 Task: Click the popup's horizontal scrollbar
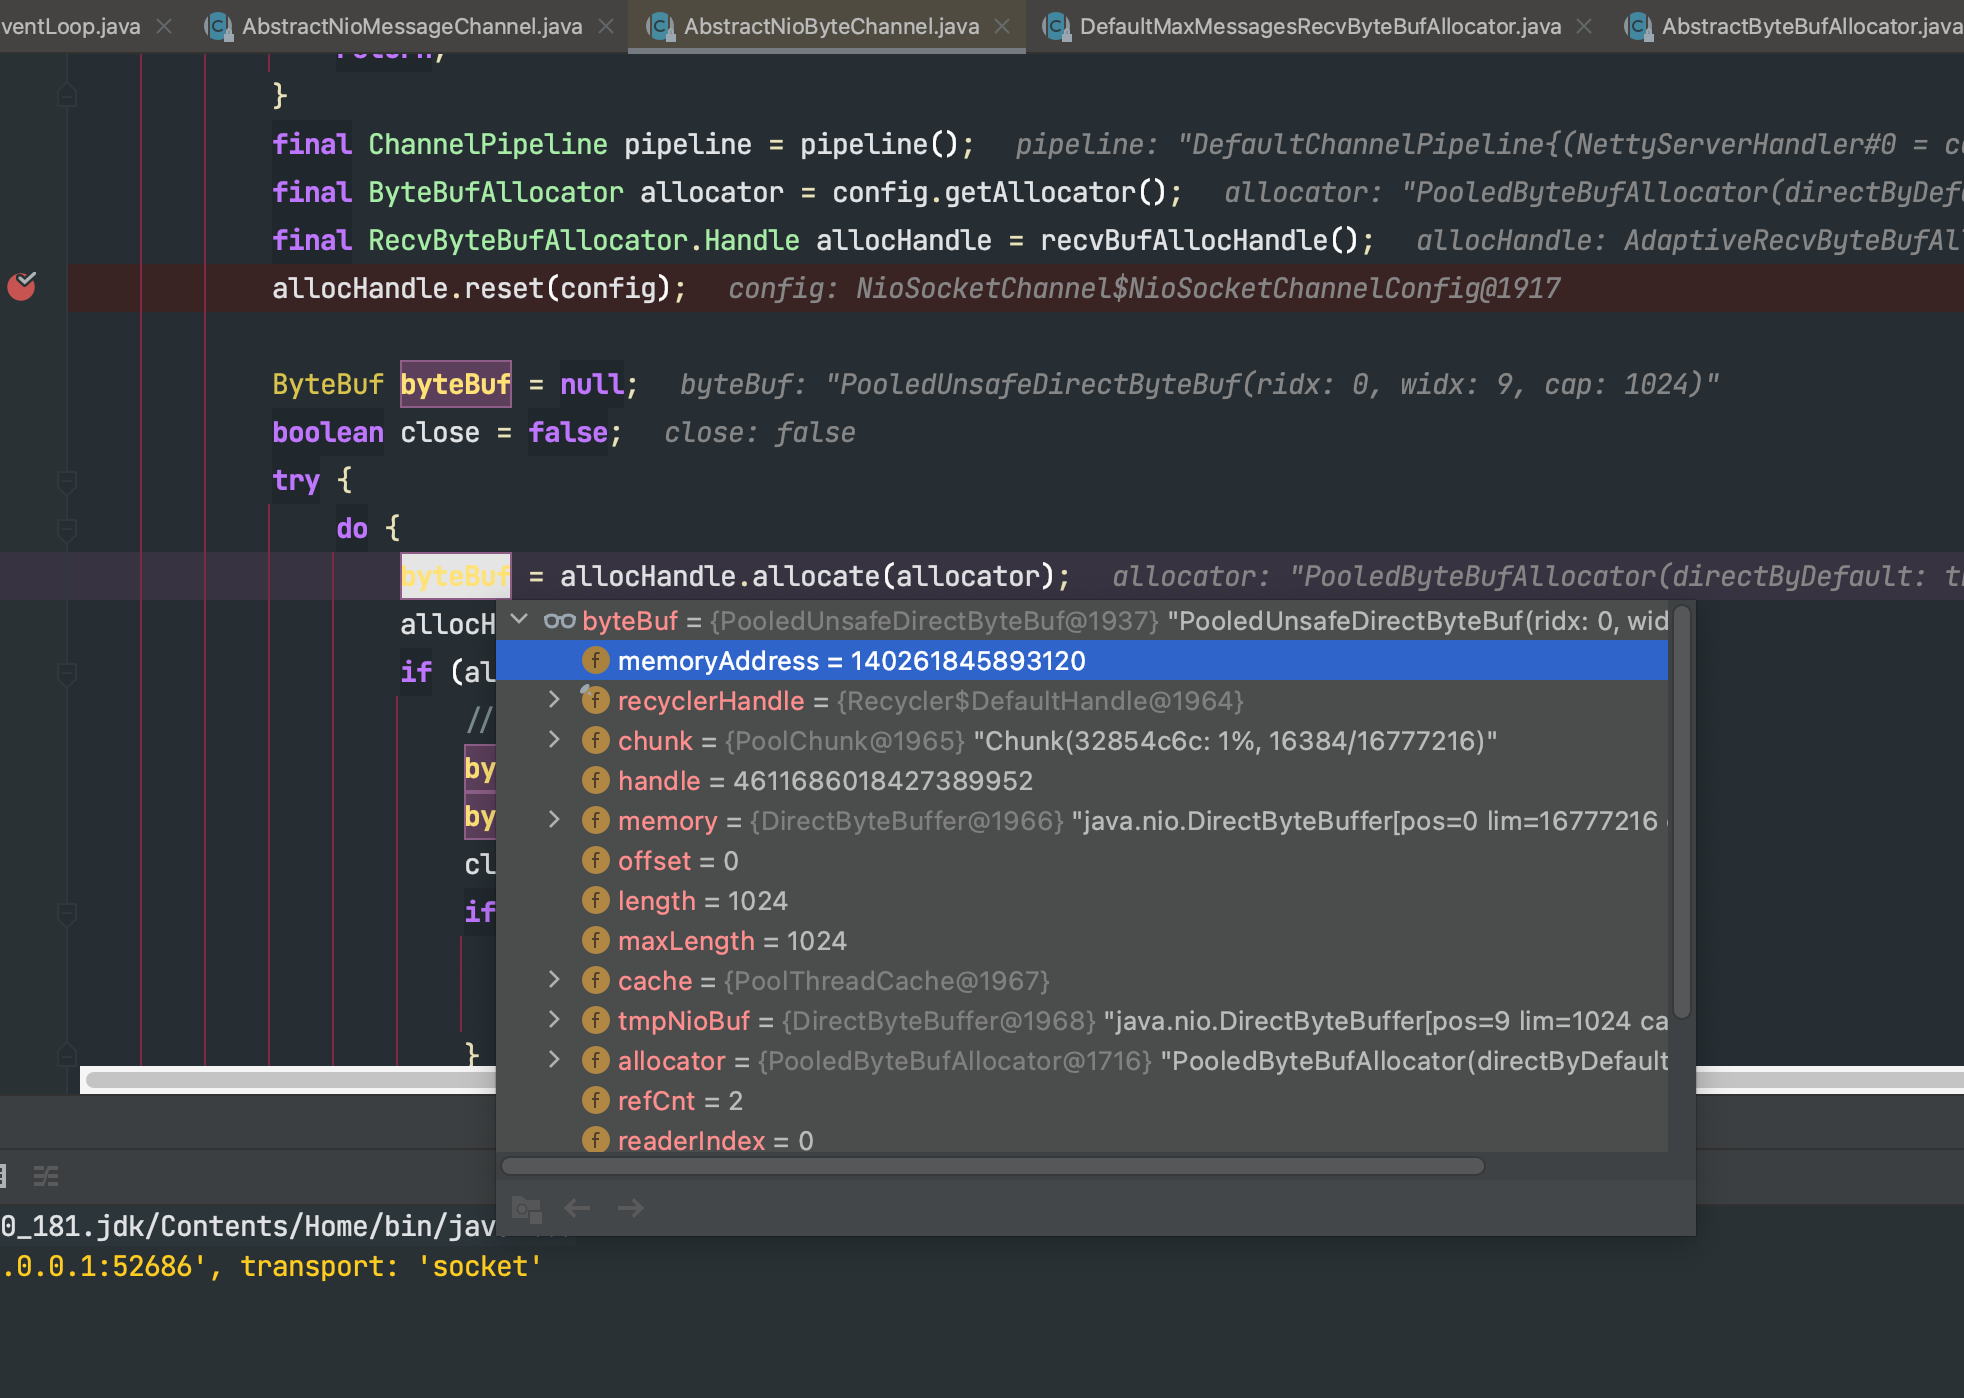[992, 1166]
